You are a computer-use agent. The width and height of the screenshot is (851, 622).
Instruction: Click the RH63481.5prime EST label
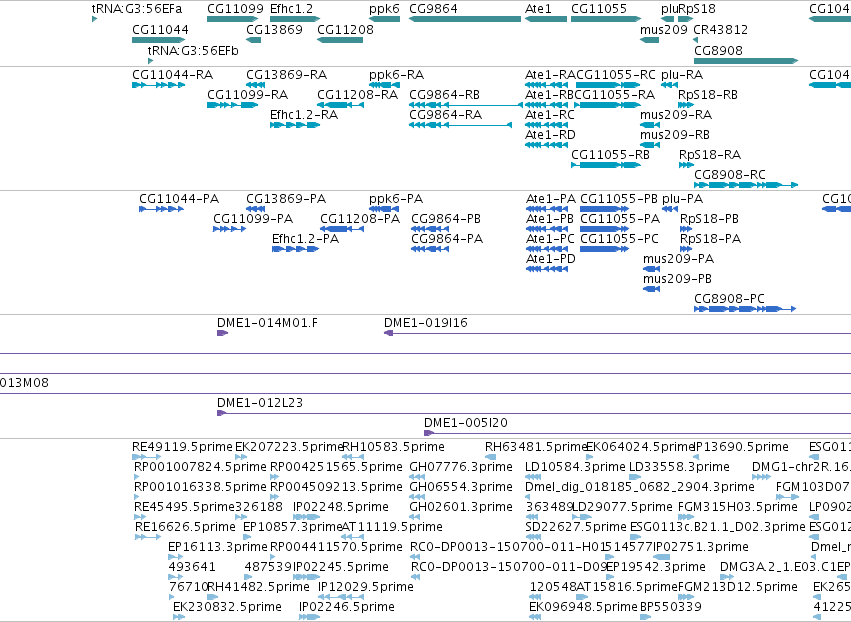(x=537, y=447)
